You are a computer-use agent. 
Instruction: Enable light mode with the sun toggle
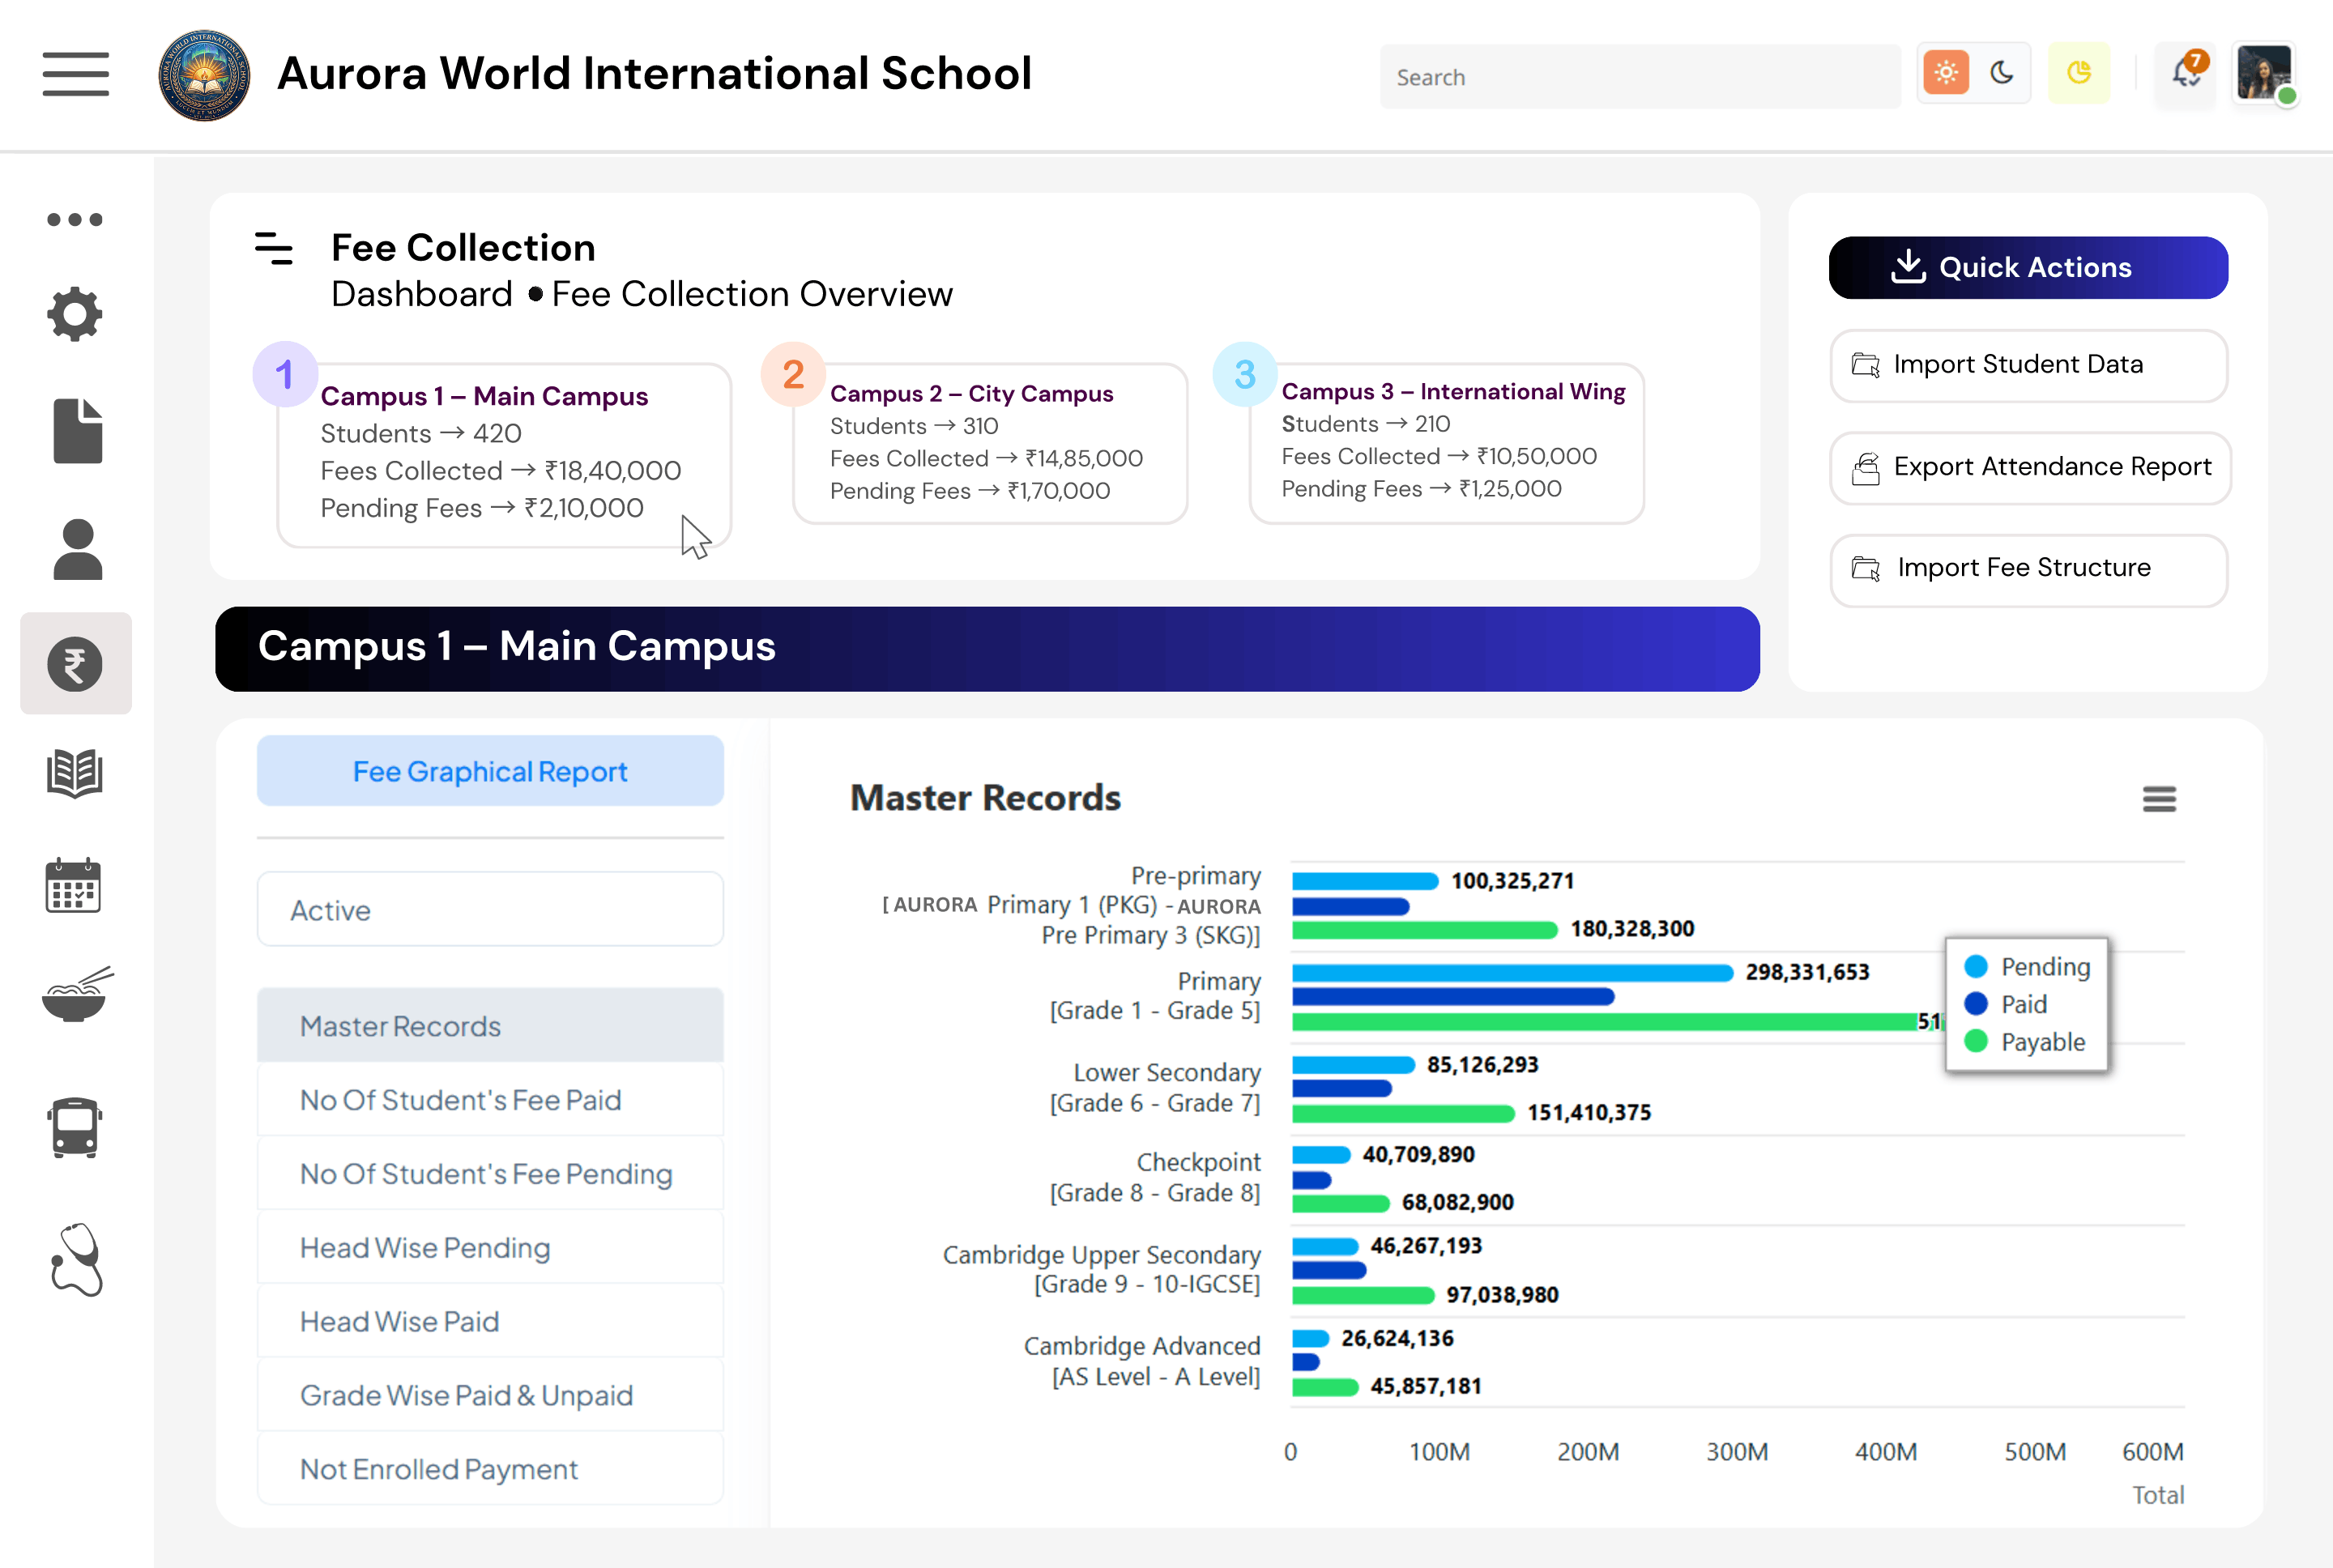click(1945, 72)
